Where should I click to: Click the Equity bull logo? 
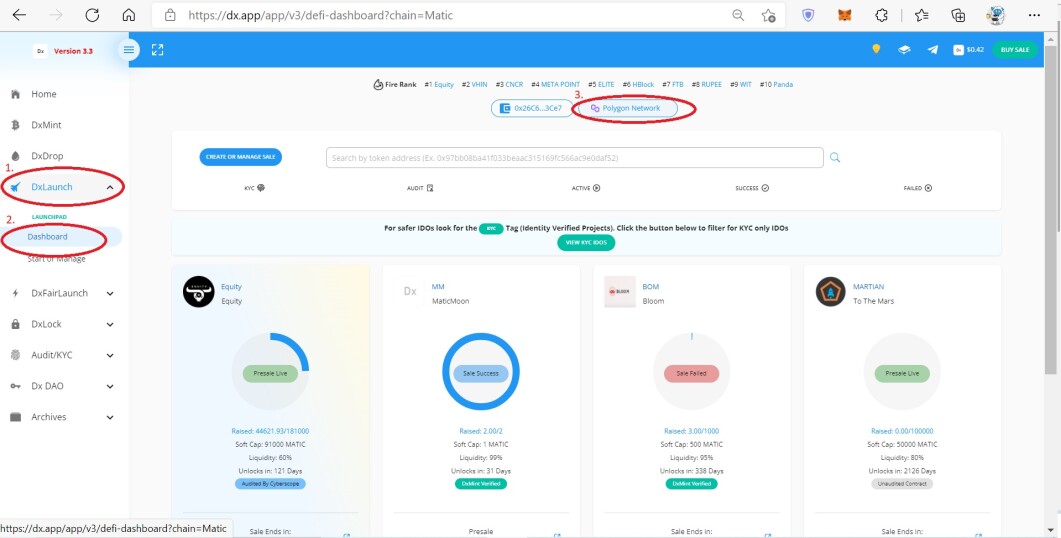click(x=198, y=292)
